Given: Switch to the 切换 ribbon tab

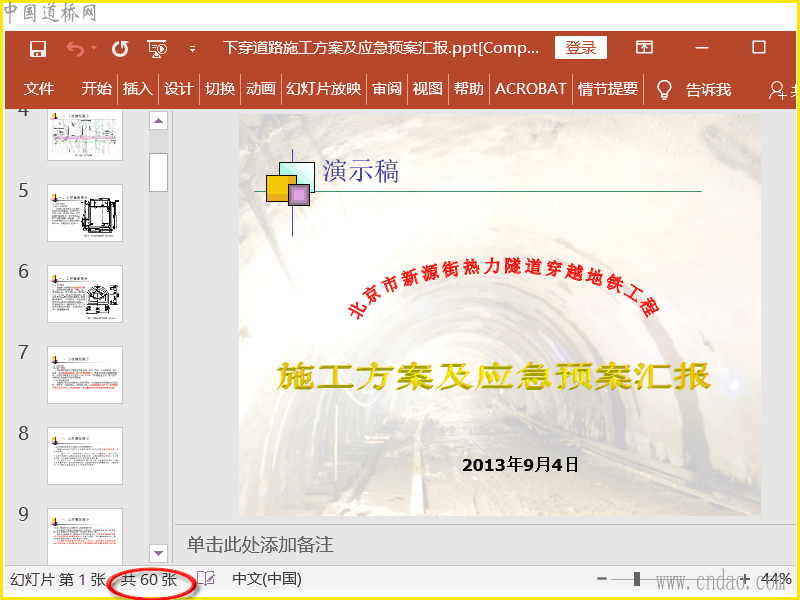Looking at the screenshot, I should point(220,89).
